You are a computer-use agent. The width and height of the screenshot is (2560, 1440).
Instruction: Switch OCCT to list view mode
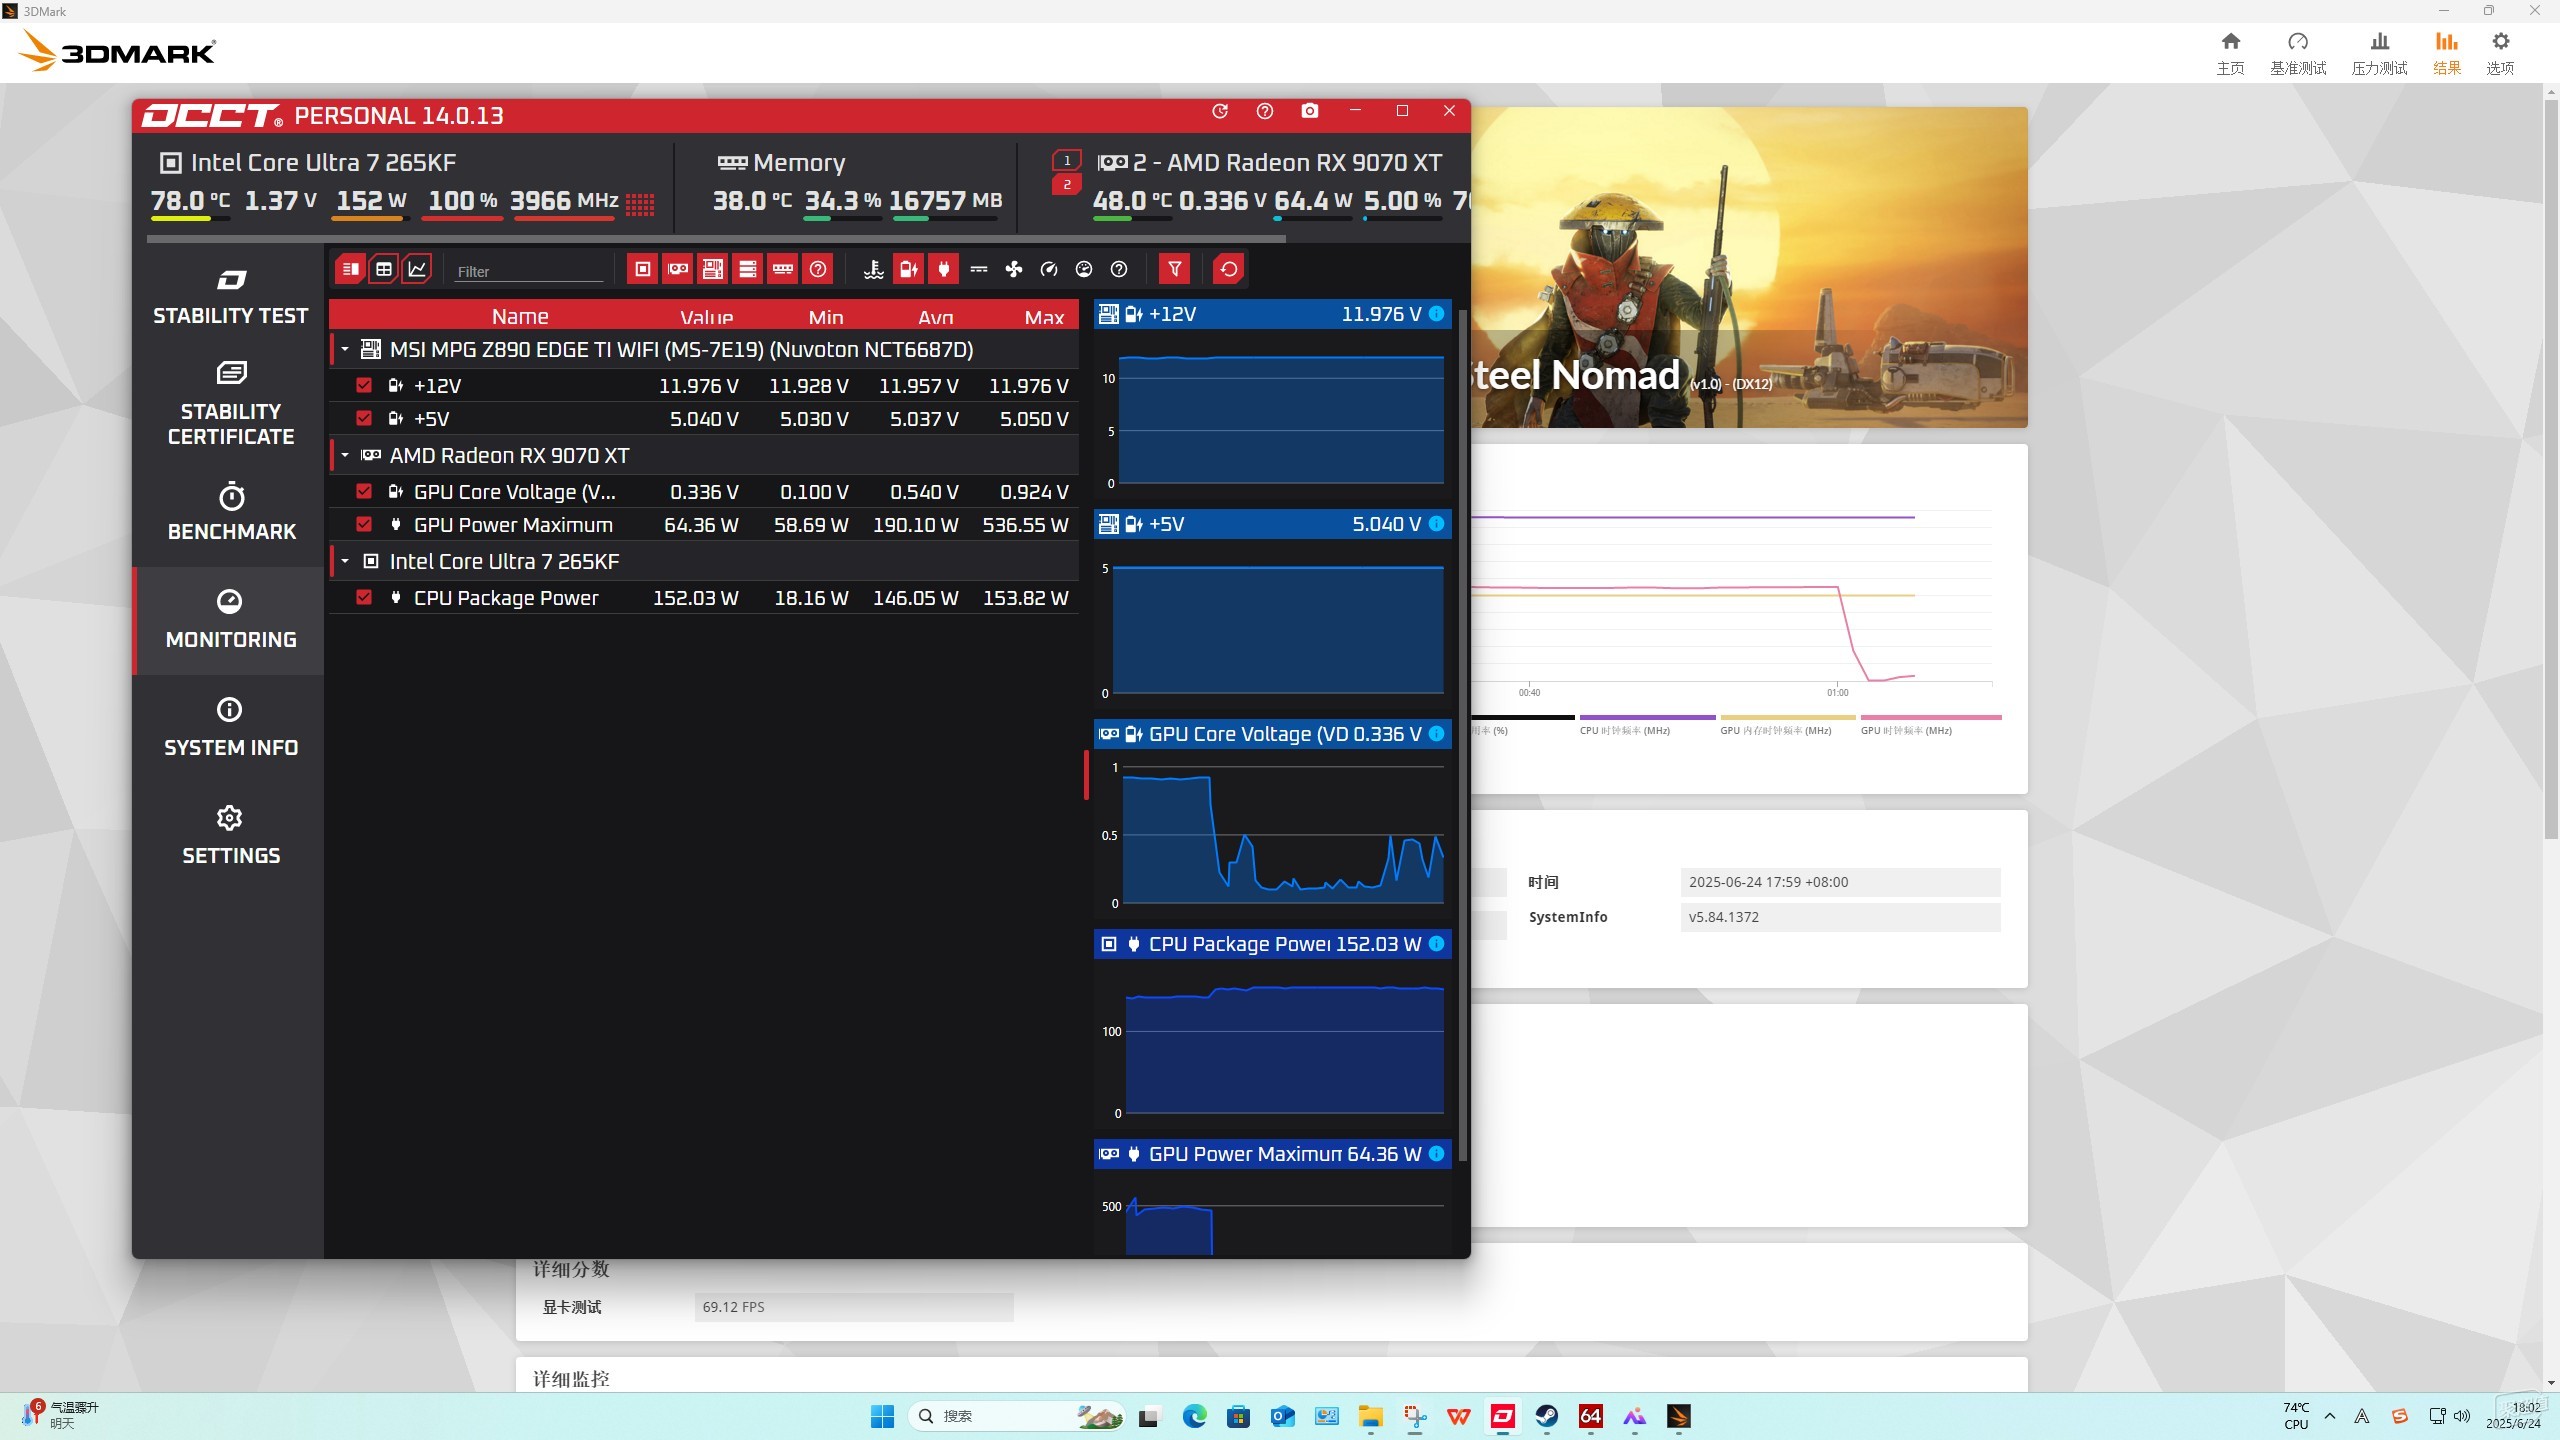pos(350,269)
